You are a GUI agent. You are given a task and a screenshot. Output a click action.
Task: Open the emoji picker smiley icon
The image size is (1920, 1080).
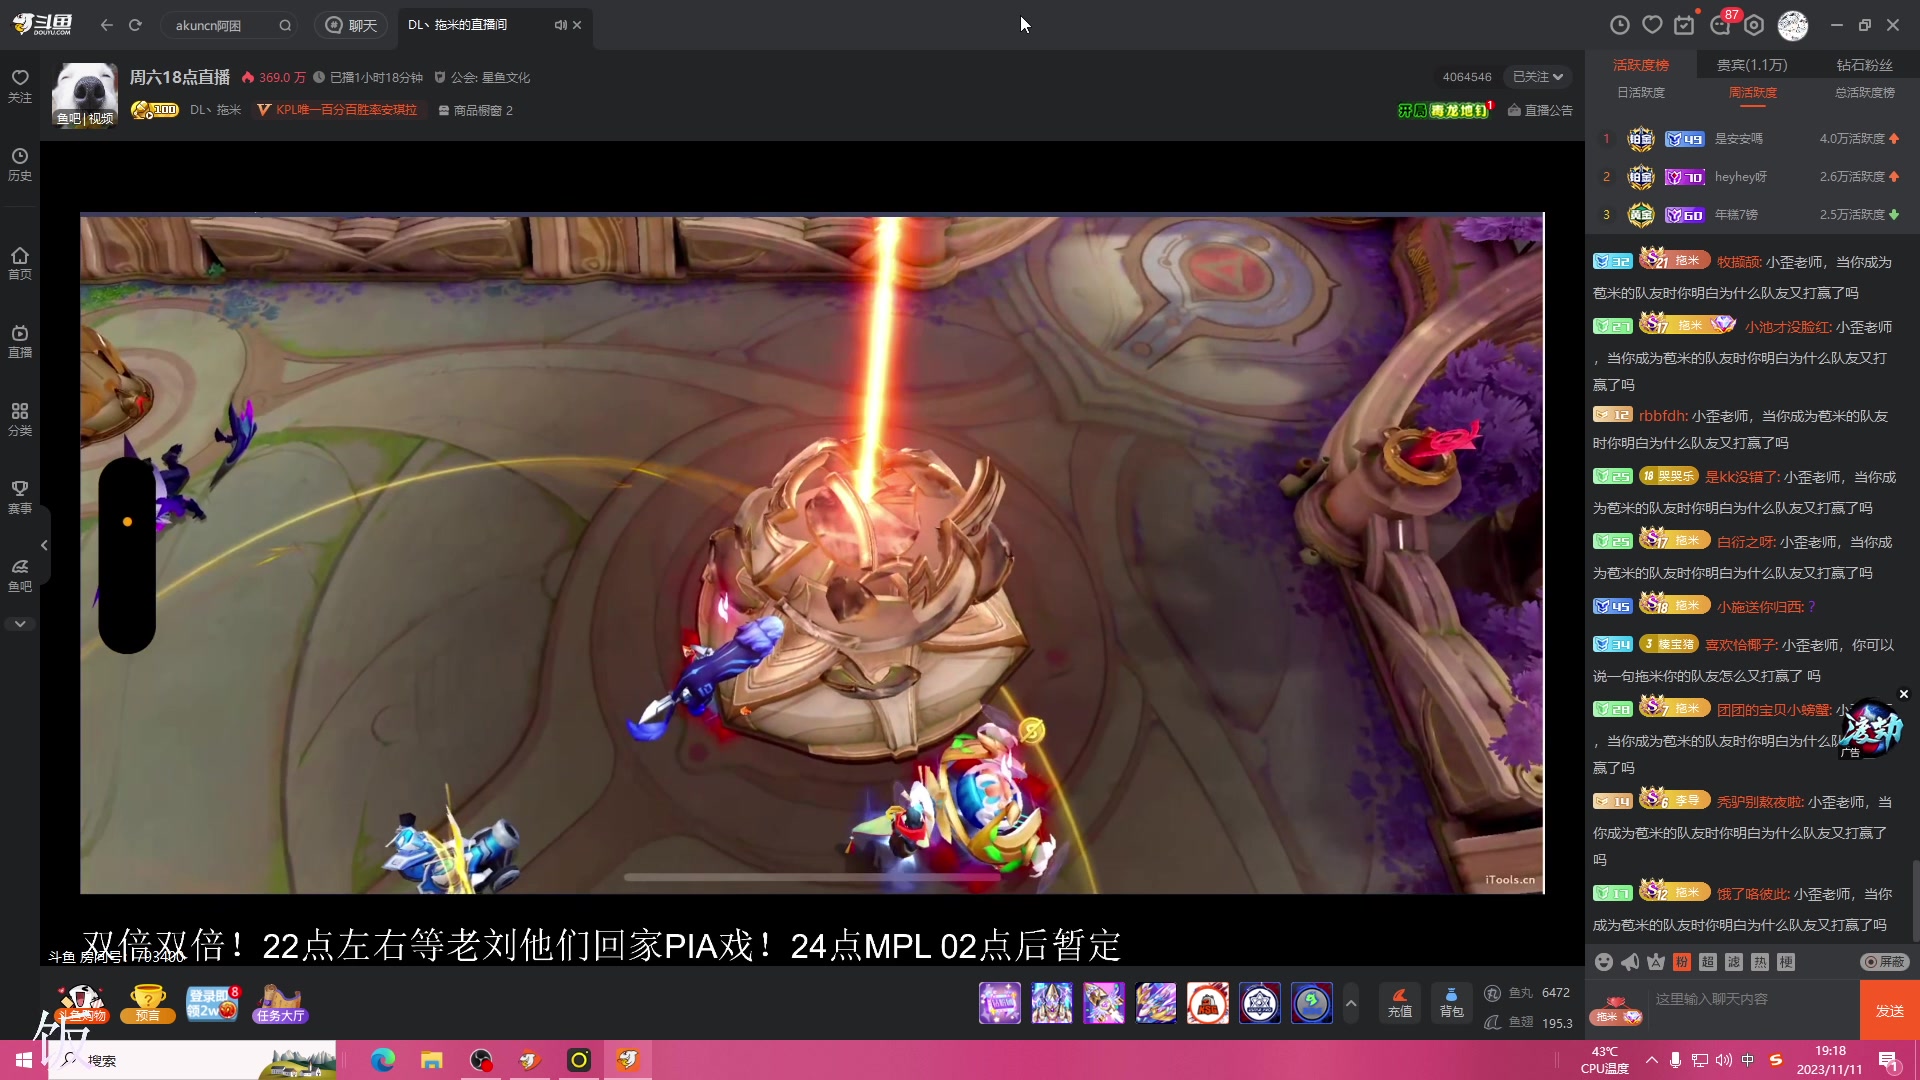[x=1604, y=962]
